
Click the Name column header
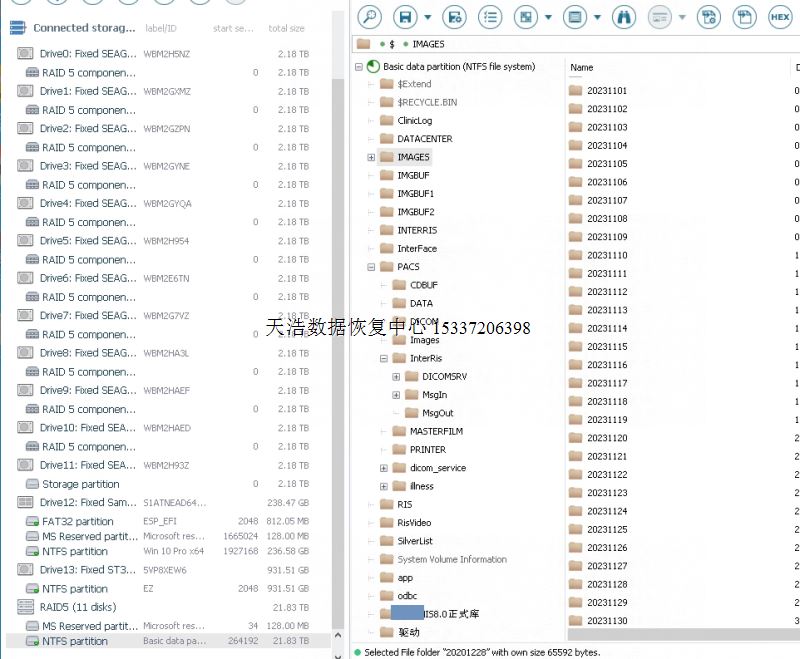(582, 68)
